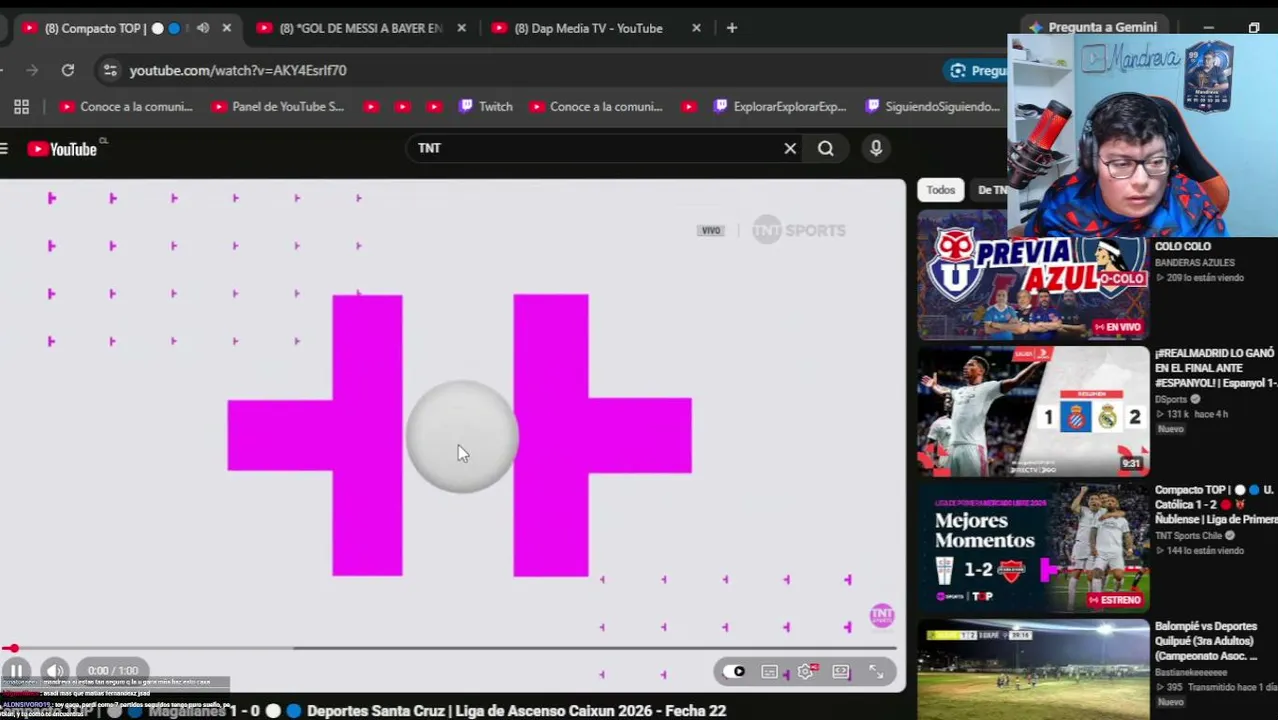The width and height of the screenshot is (1278, 720).
Task: Toggle subtitles in the player
Action: [769, 672]
